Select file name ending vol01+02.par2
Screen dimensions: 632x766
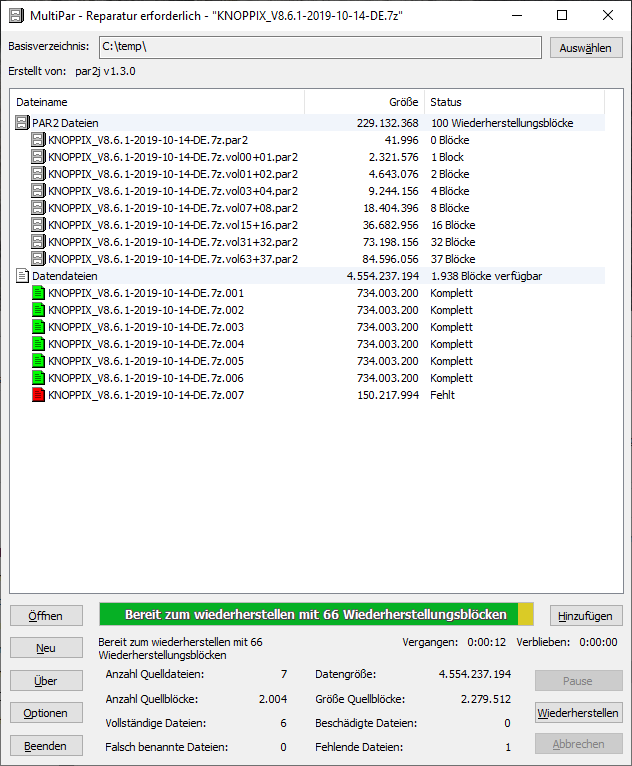pos(173,174)
